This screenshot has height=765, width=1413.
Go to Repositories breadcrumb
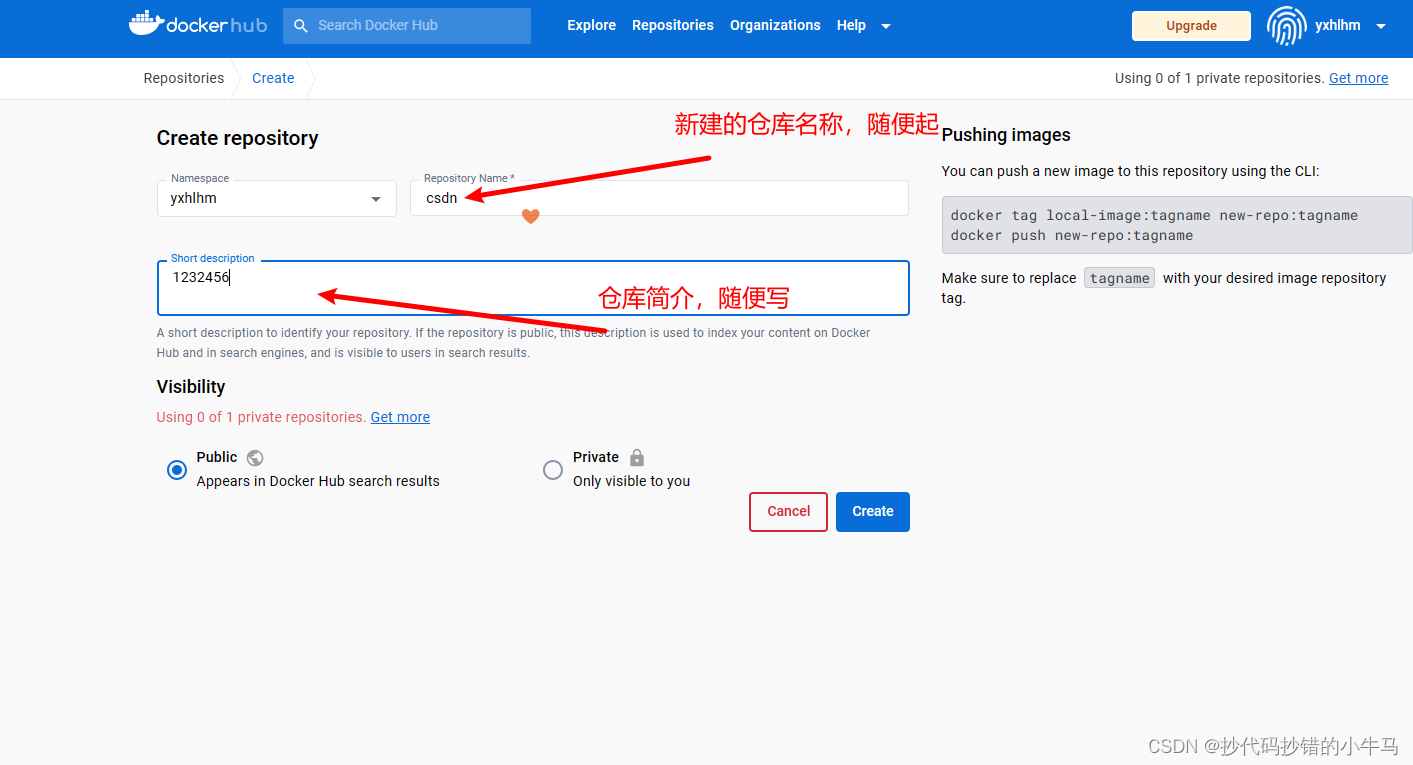(x=184, y=78)
